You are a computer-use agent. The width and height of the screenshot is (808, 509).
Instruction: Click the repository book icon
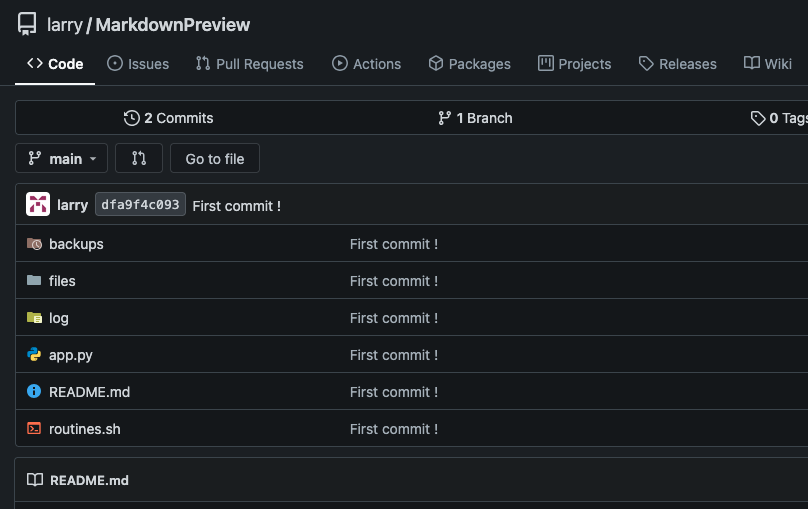[x=27, y=25]
